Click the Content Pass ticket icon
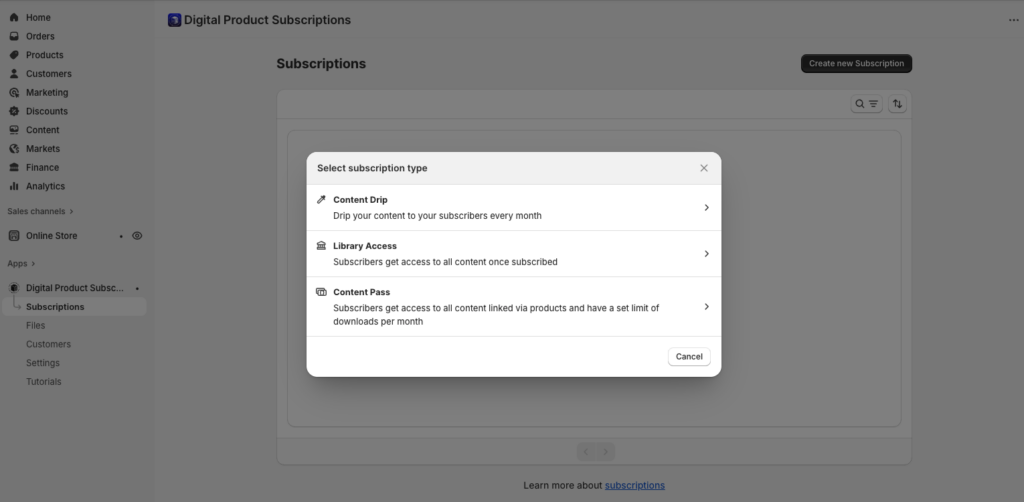This screenshot has width=1024, height=502. (321, 292)
